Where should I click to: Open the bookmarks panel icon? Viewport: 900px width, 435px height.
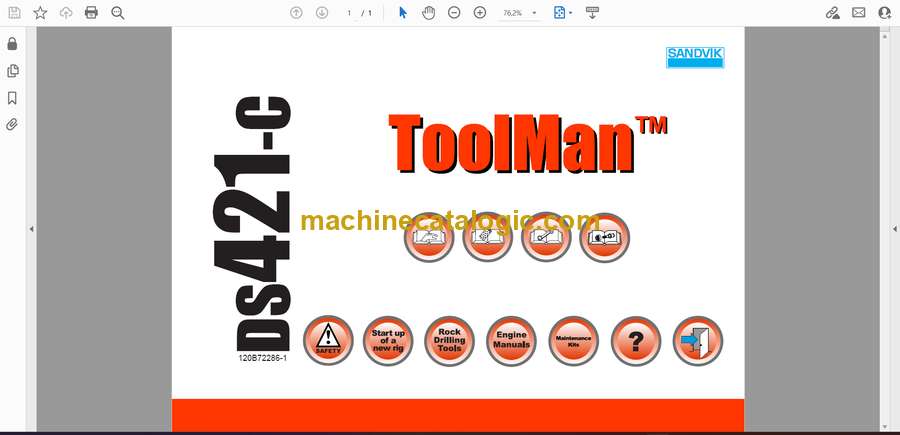click(12, 98)
